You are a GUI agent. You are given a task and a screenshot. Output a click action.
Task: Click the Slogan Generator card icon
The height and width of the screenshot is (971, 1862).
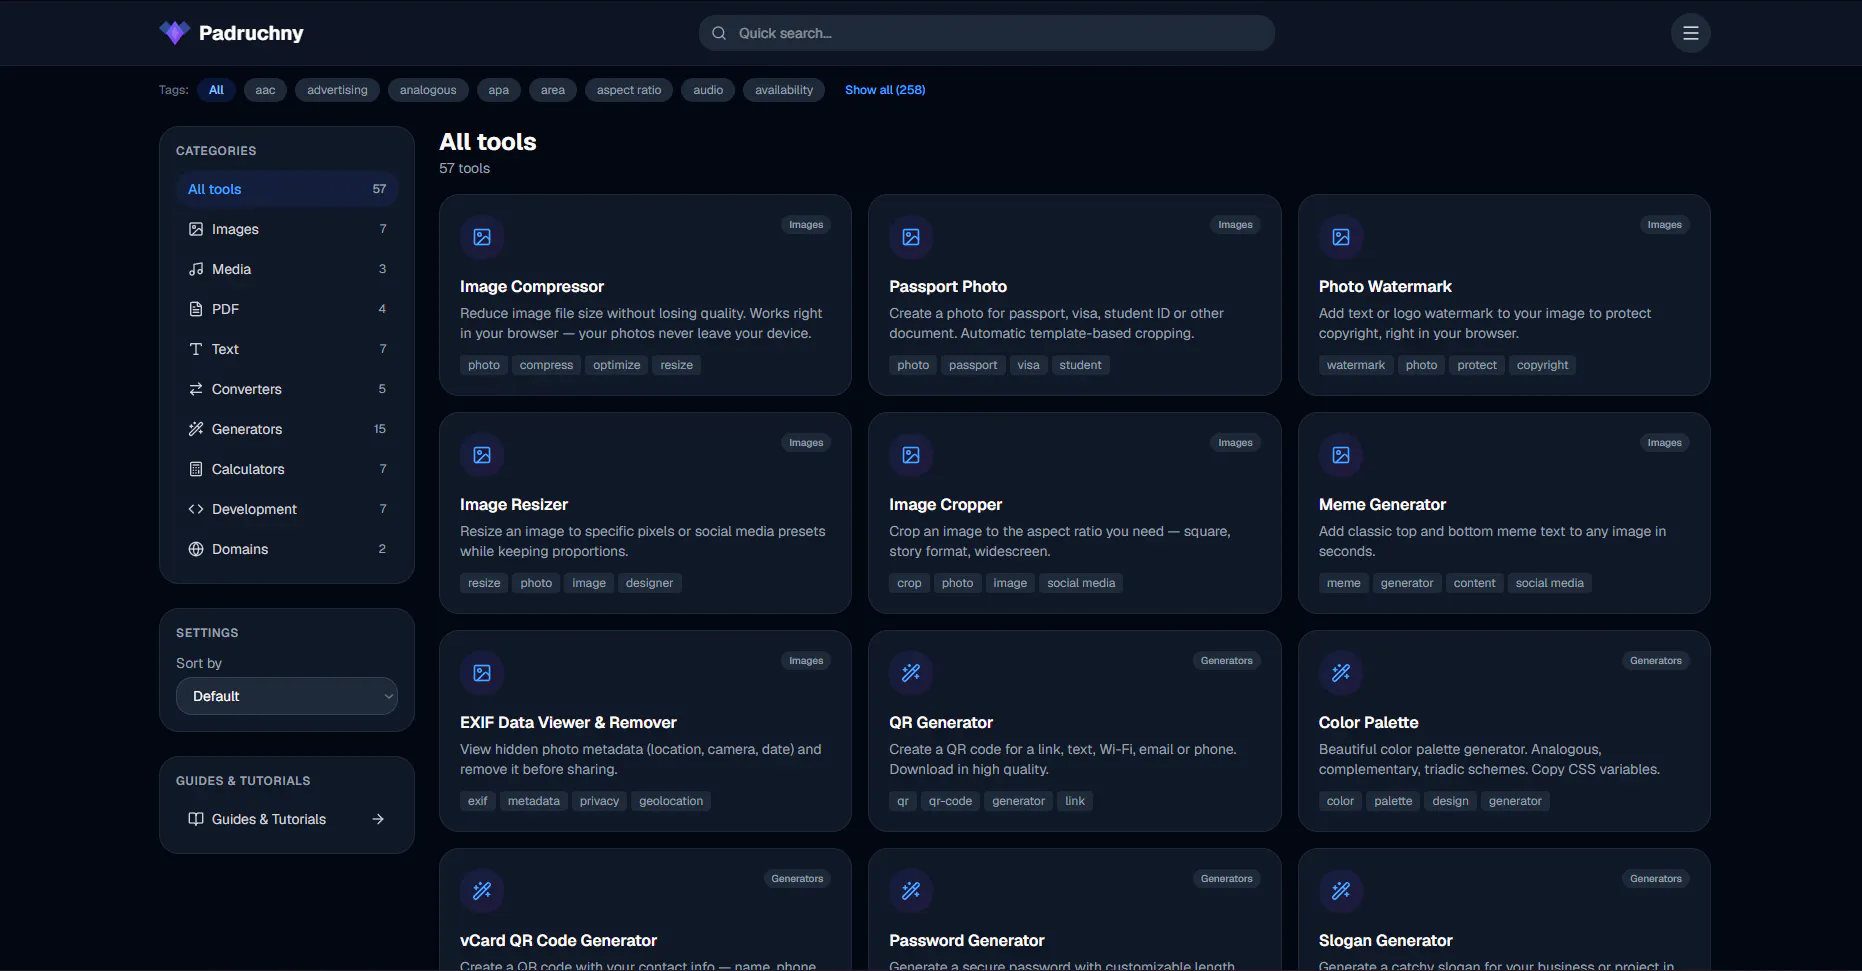point(1341,891)
